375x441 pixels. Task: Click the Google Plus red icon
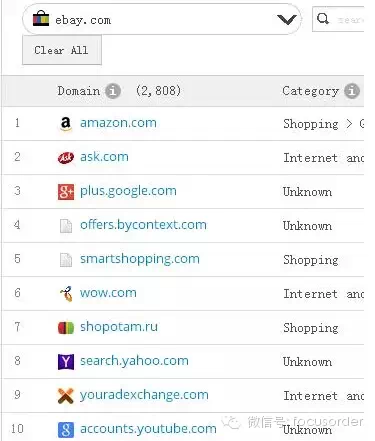pyautogui.click(x=66, y=192)
